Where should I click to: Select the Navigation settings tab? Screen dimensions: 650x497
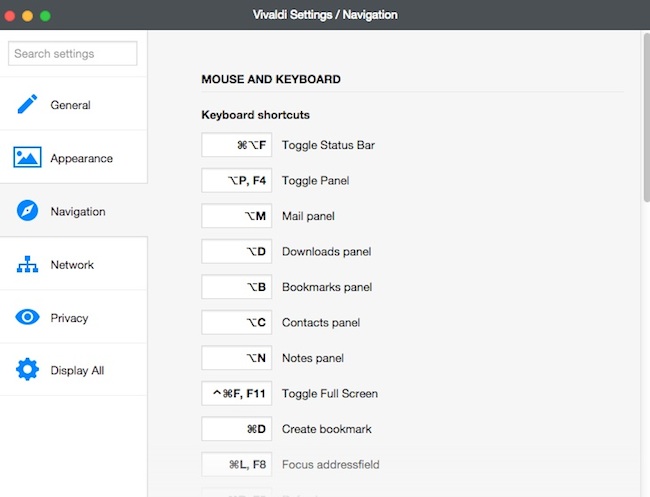pyautogui.click(x=73, y=211)
